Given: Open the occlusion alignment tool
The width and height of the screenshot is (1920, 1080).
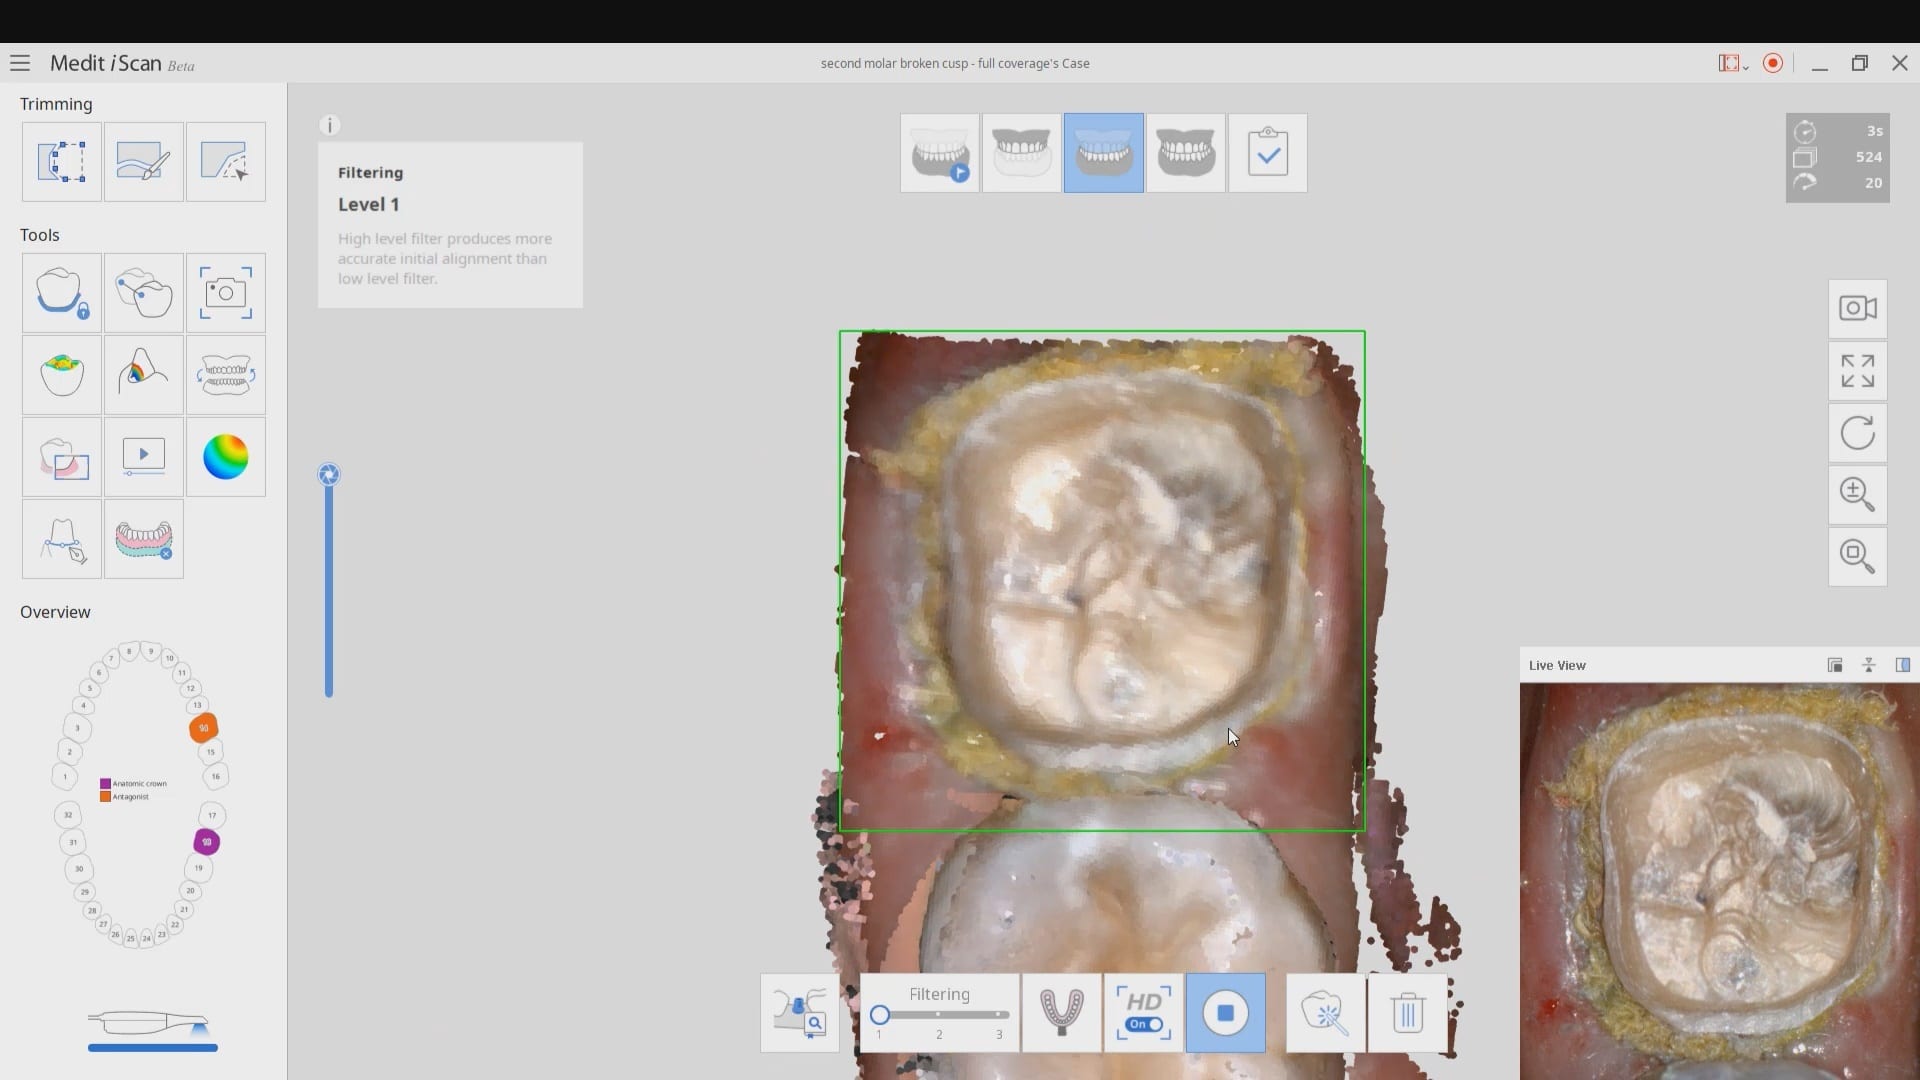Looking at the screenshot, I should coord(225,375).
